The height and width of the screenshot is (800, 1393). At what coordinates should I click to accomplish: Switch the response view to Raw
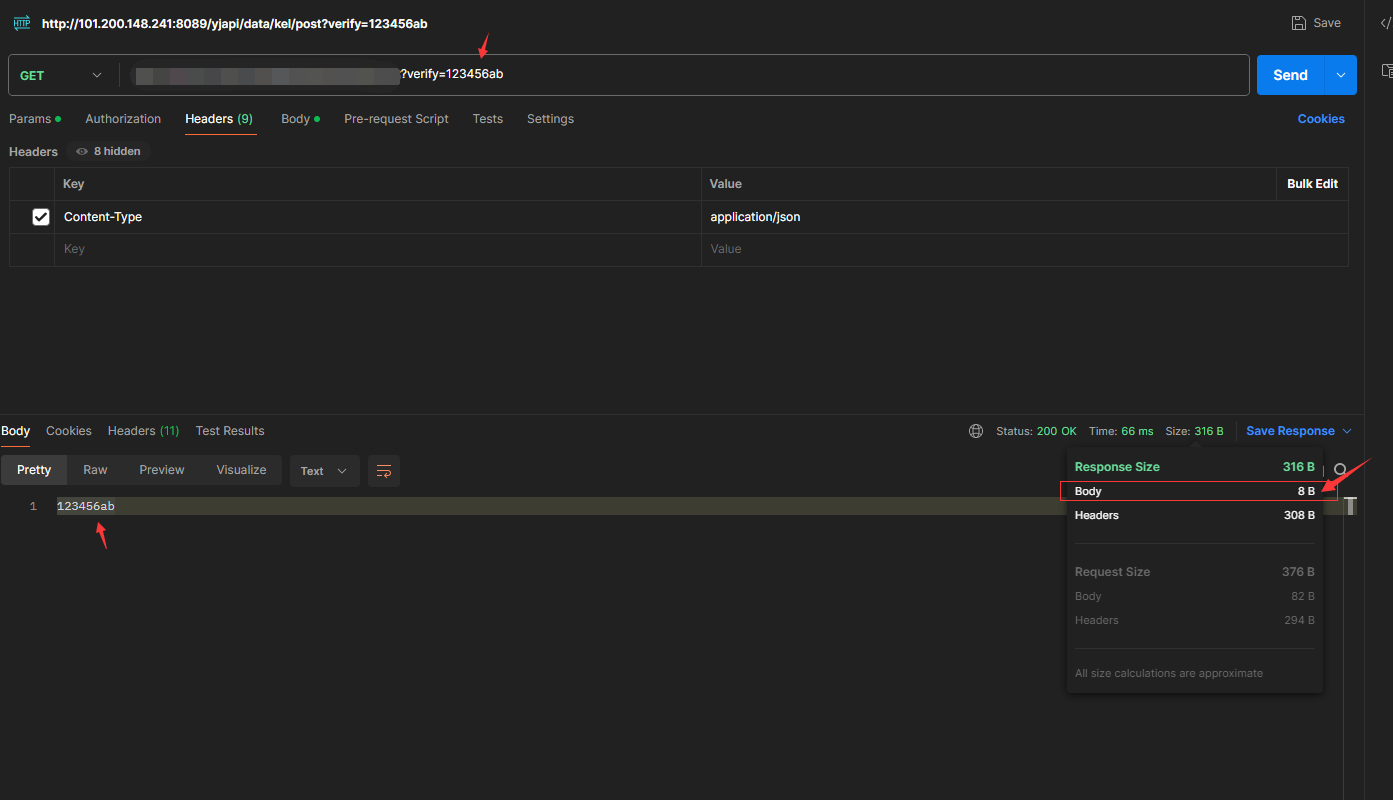(x=95, y=470)
